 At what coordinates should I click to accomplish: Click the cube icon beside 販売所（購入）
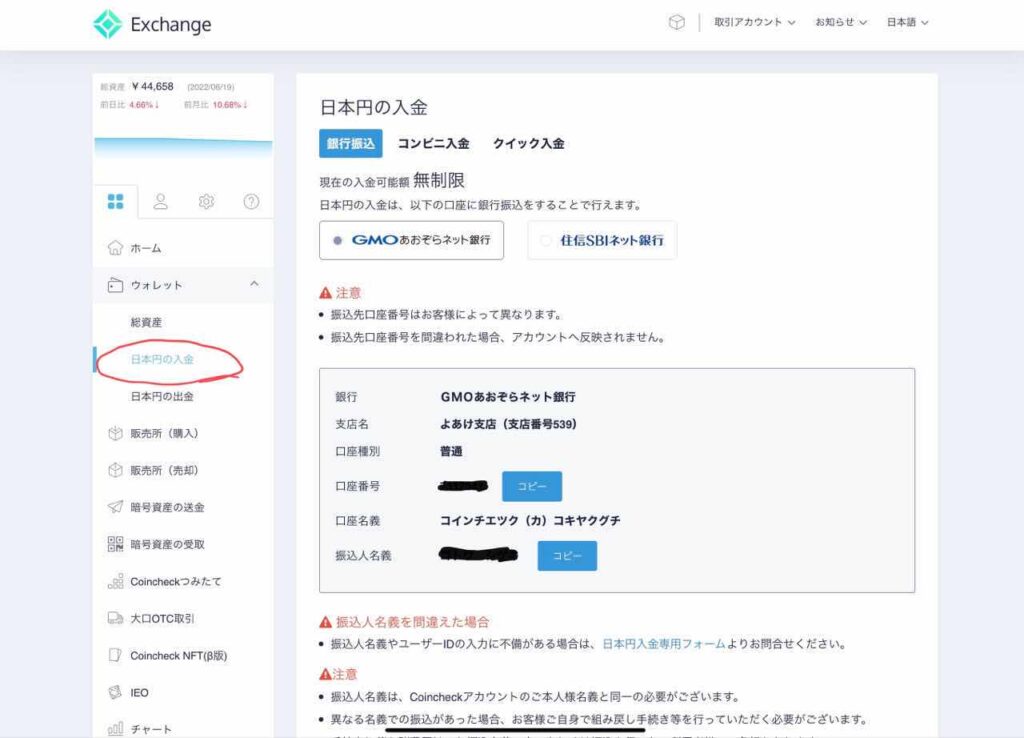click(x=116, y=434)
